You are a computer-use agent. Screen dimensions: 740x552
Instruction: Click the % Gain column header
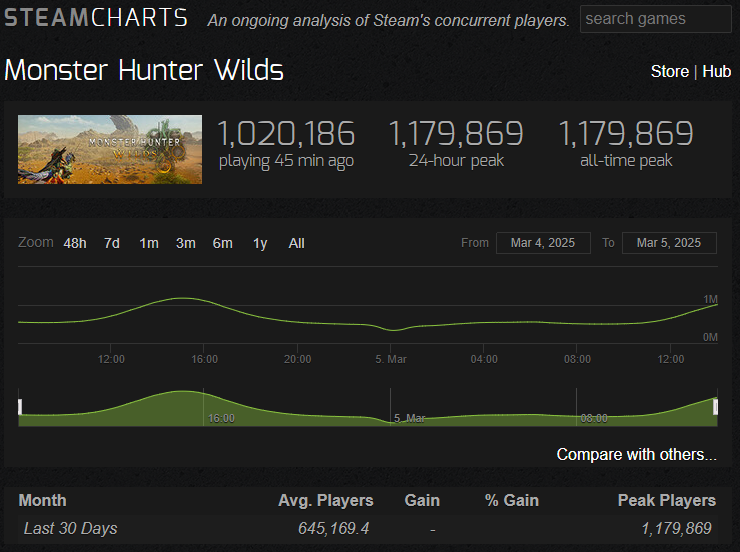point(512,500)
